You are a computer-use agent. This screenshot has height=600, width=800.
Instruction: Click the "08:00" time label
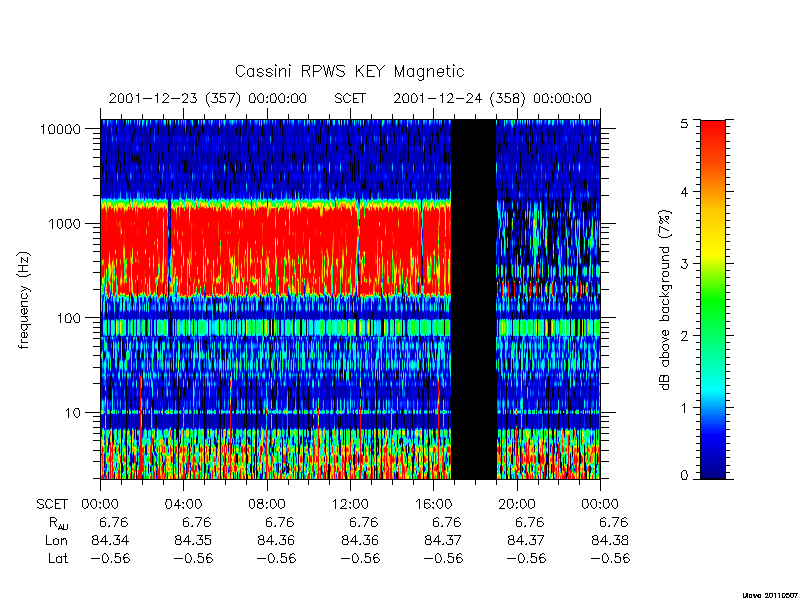tap(267, 505)
